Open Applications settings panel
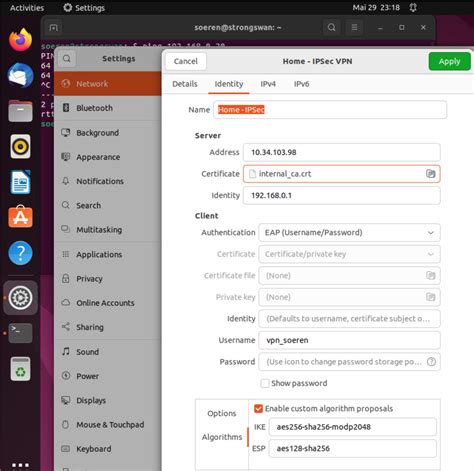The width and height of the screenshot is (474, 471). (108, 254)
